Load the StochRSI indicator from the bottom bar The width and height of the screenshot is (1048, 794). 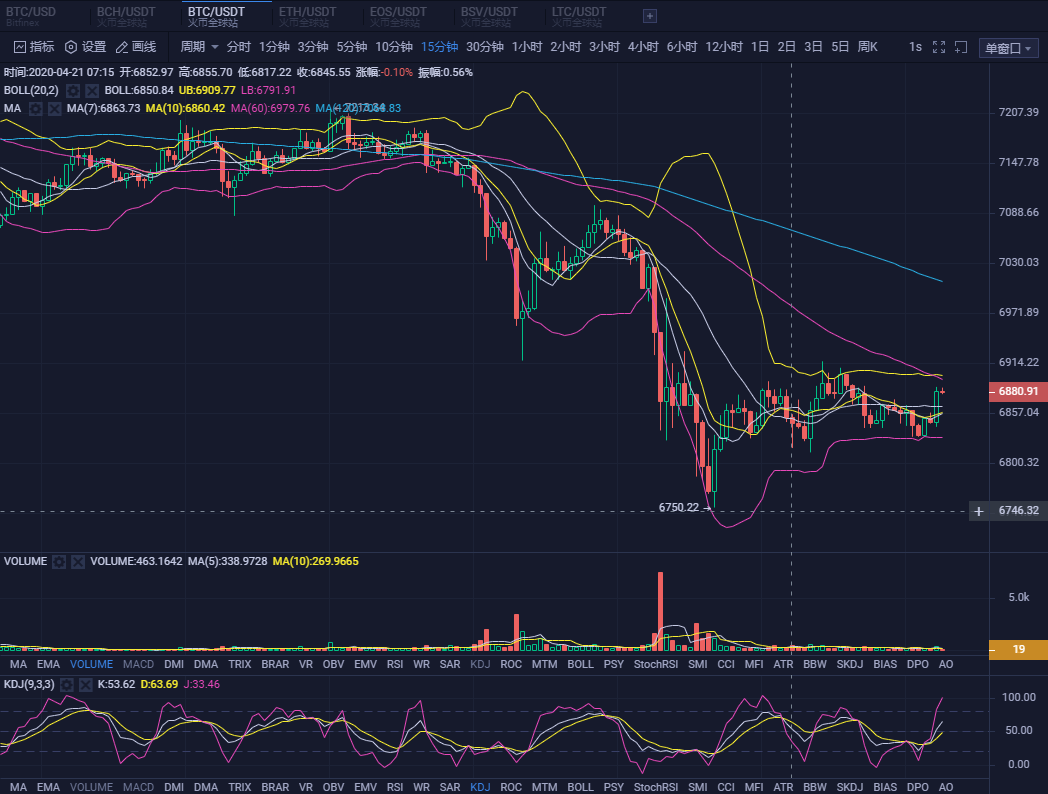[655, 663]
